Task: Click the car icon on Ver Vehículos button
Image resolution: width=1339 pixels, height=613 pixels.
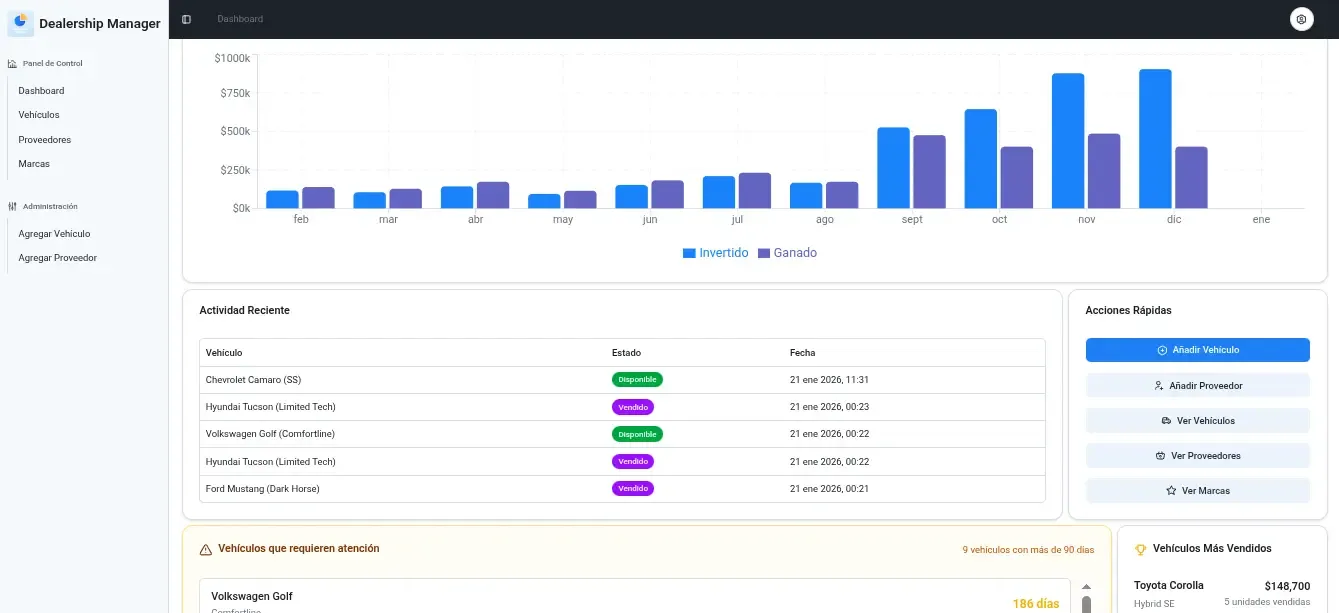Action: coord(1169,420)
